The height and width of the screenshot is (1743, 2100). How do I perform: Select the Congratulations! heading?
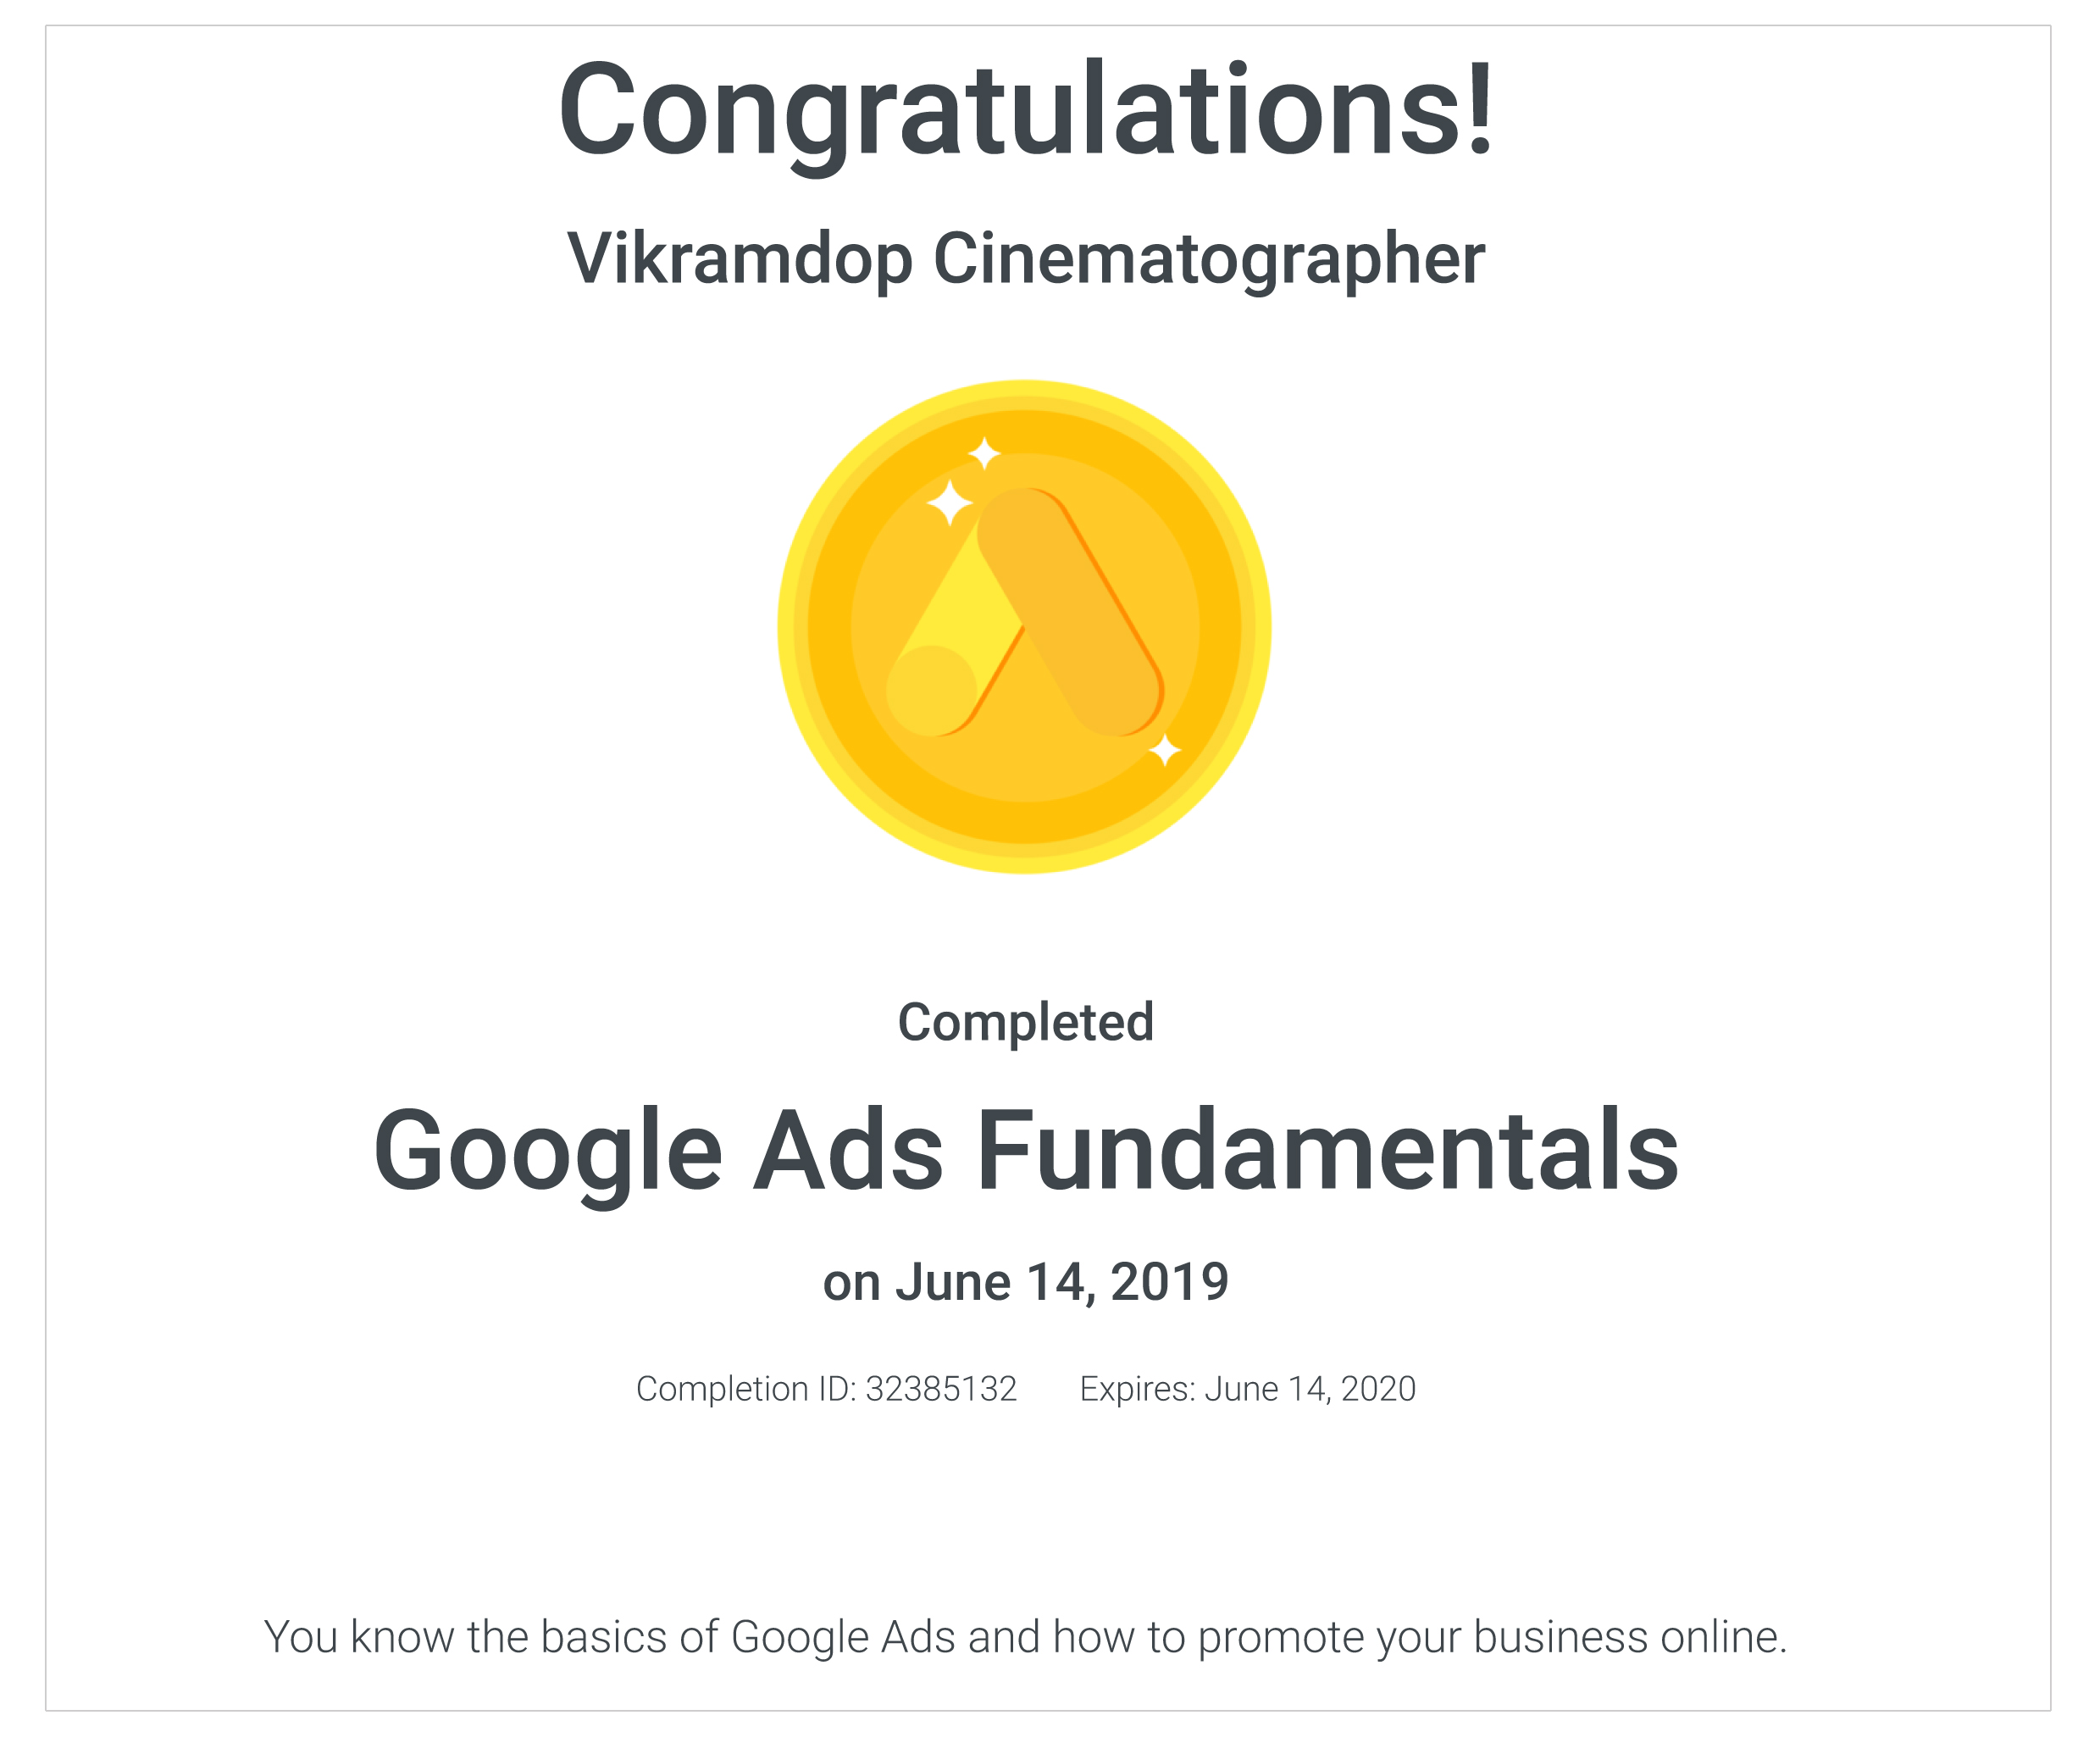pyautogui.click(x=1025, y=110)
